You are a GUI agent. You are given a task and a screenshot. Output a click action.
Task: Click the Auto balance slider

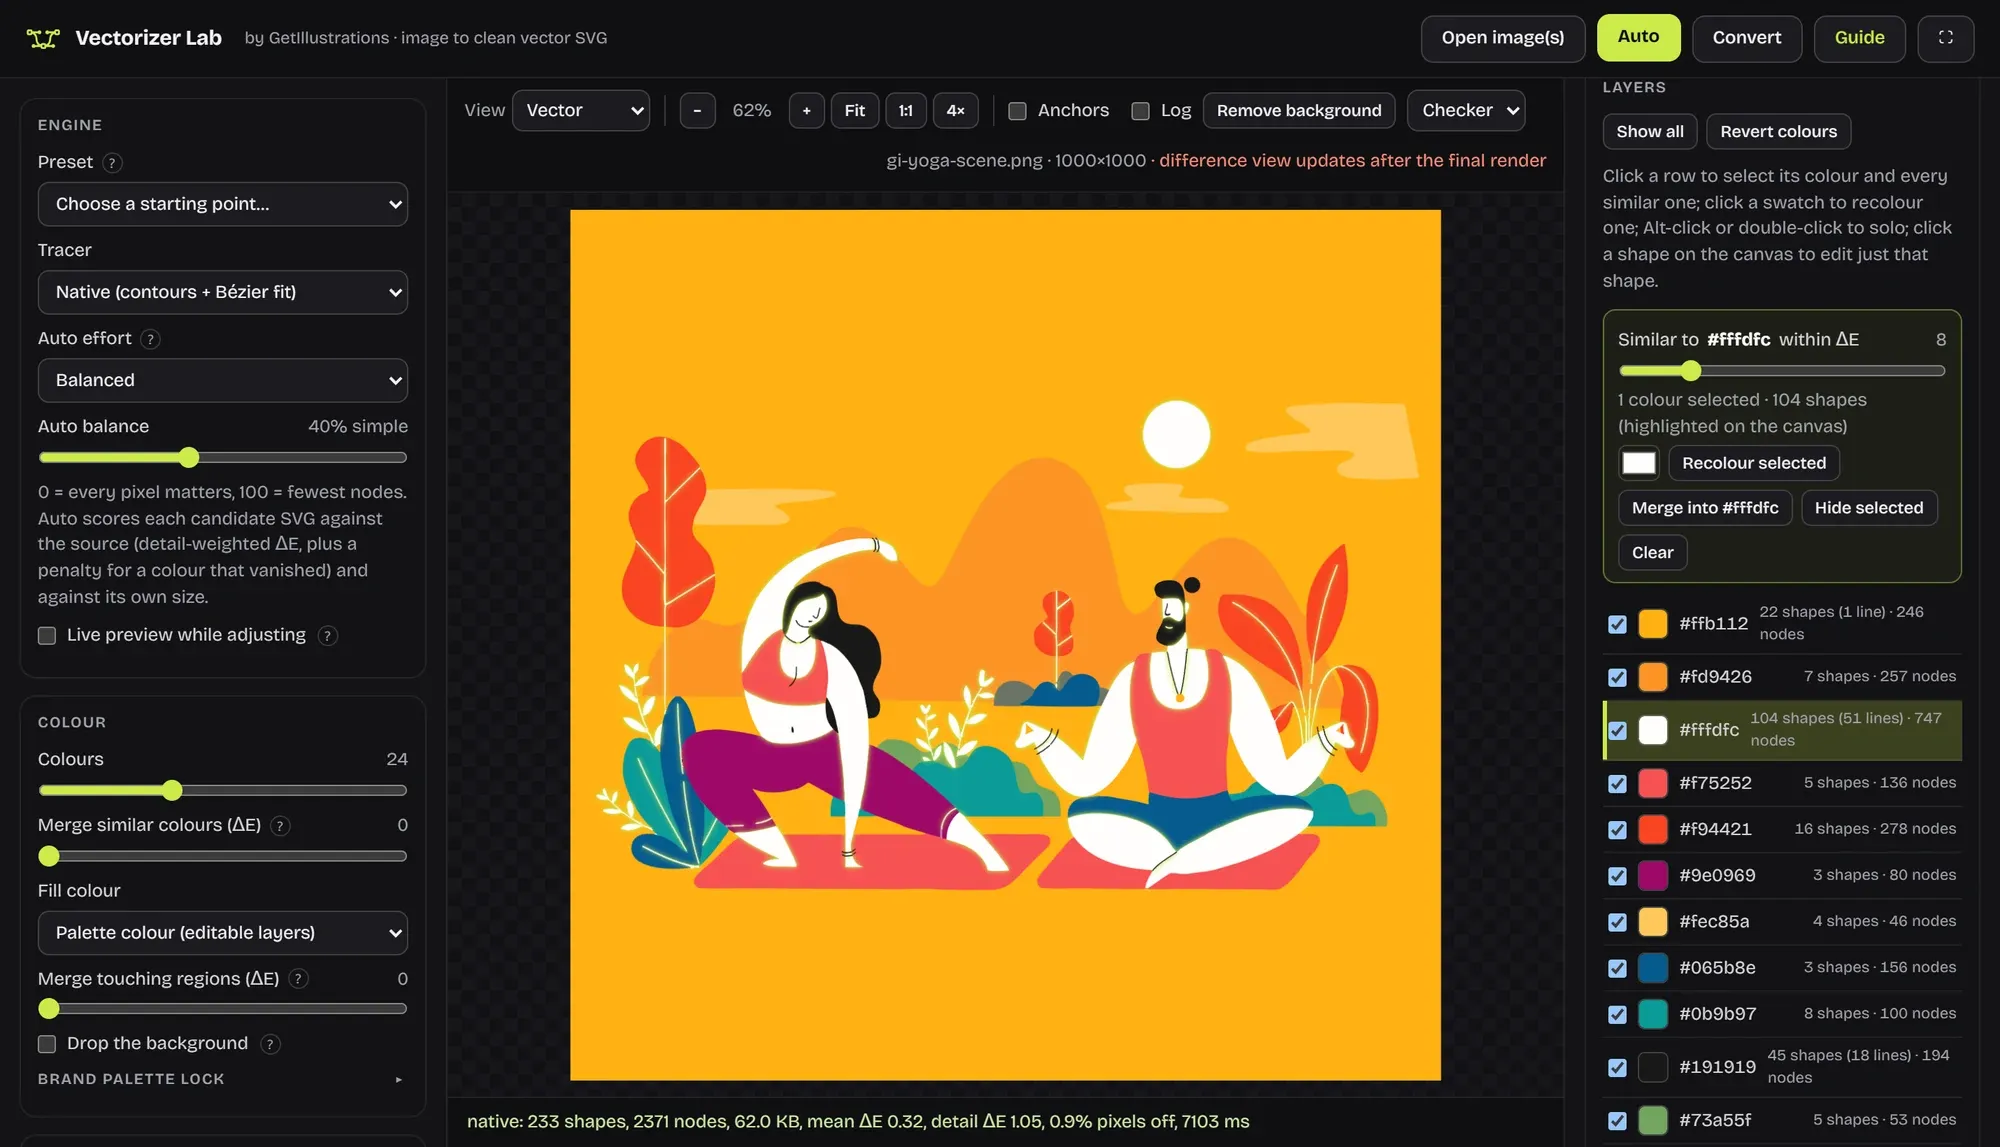(x=223, y=458)
